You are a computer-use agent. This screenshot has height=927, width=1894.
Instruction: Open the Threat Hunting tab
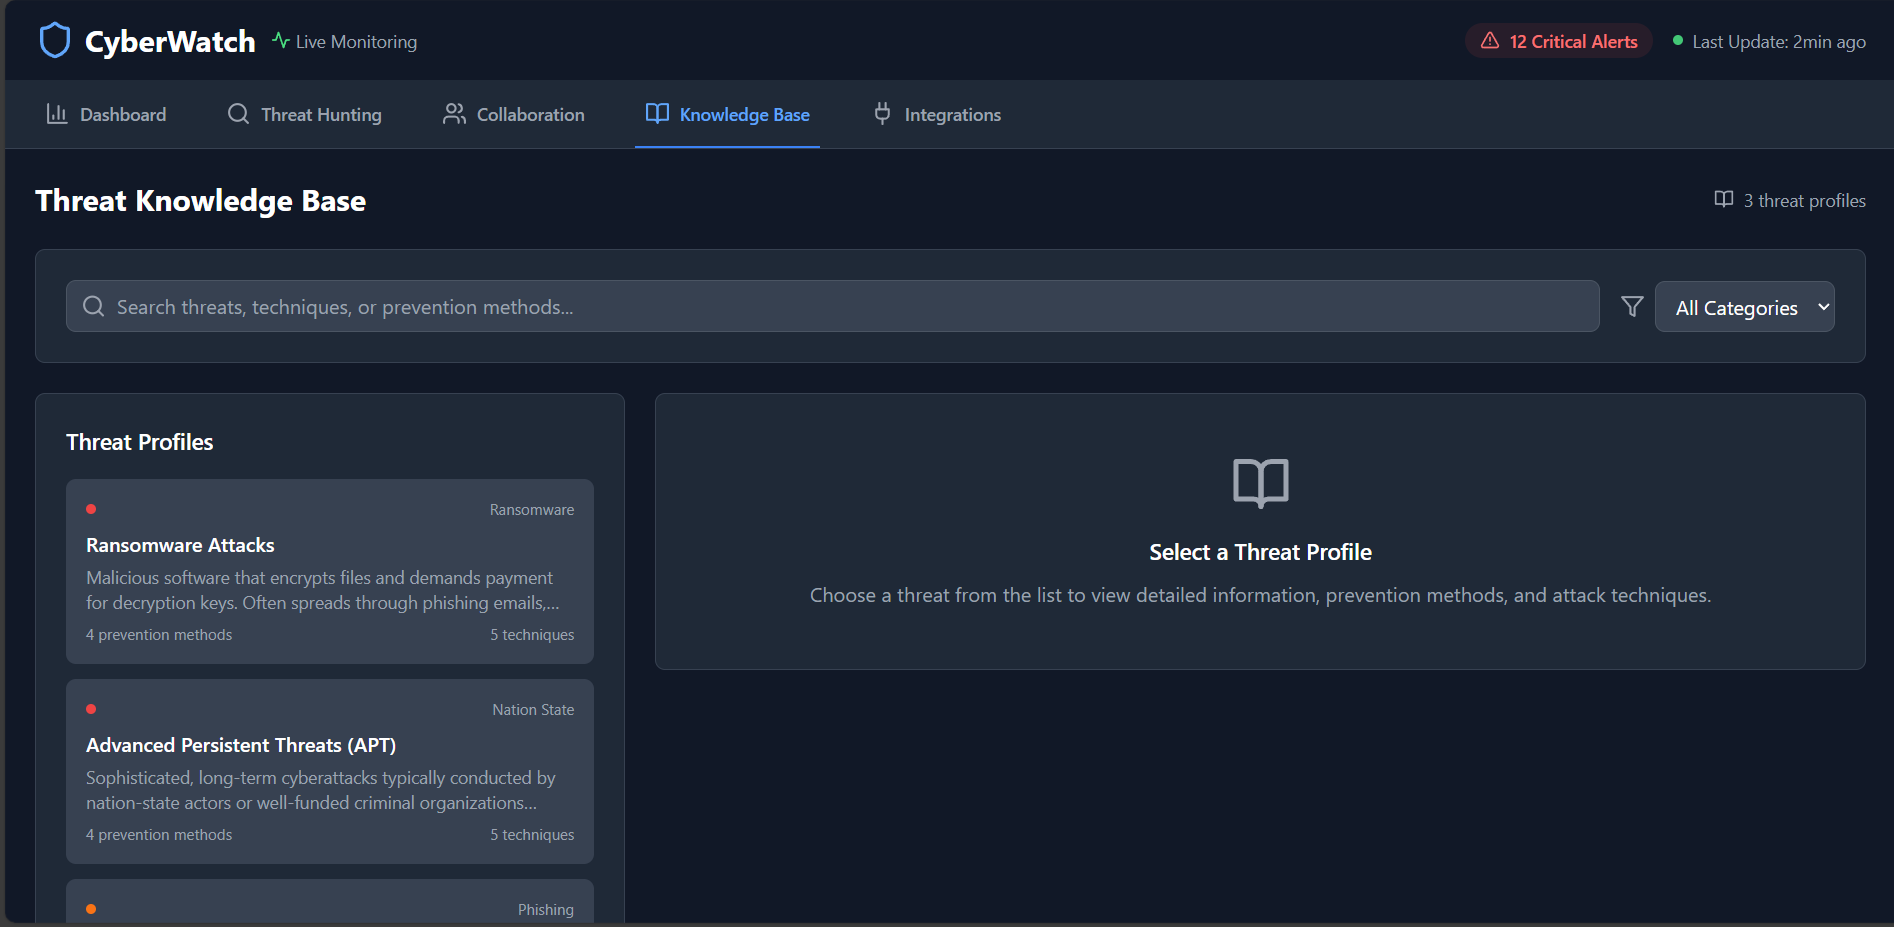[304, 115]
